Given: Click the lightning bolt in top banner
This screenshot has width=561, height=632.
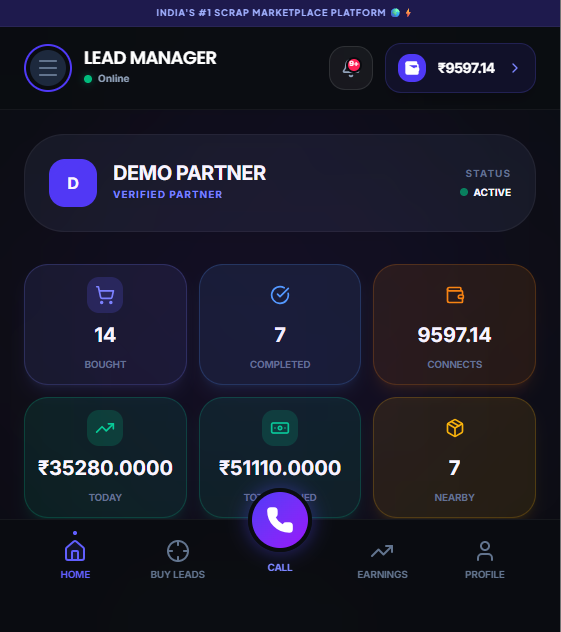Looking at the screenshot, I should point(408,13).
